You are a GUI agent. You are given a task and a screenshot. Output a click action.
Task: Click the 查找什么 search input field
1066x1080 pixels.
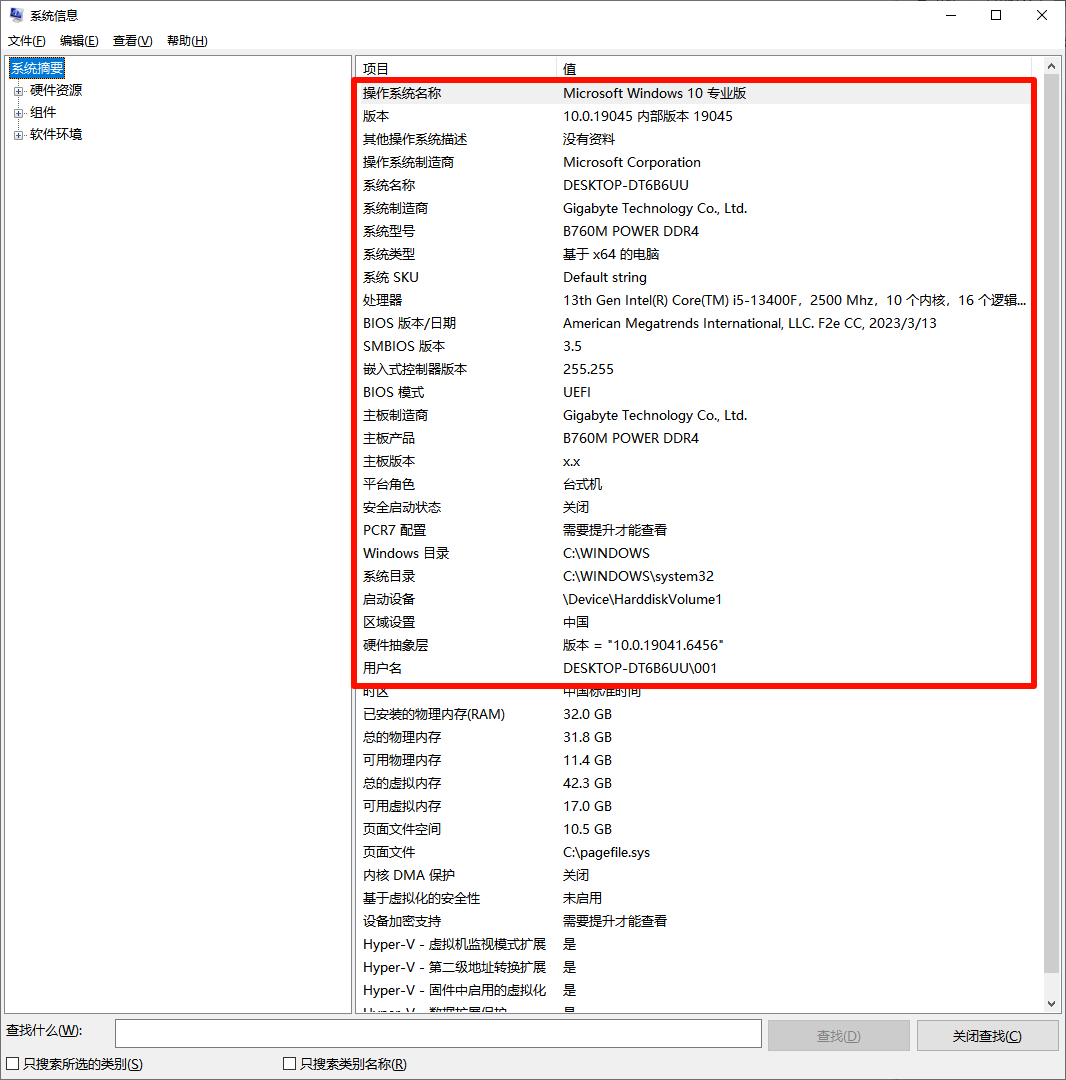click(x=438, y=1034)
